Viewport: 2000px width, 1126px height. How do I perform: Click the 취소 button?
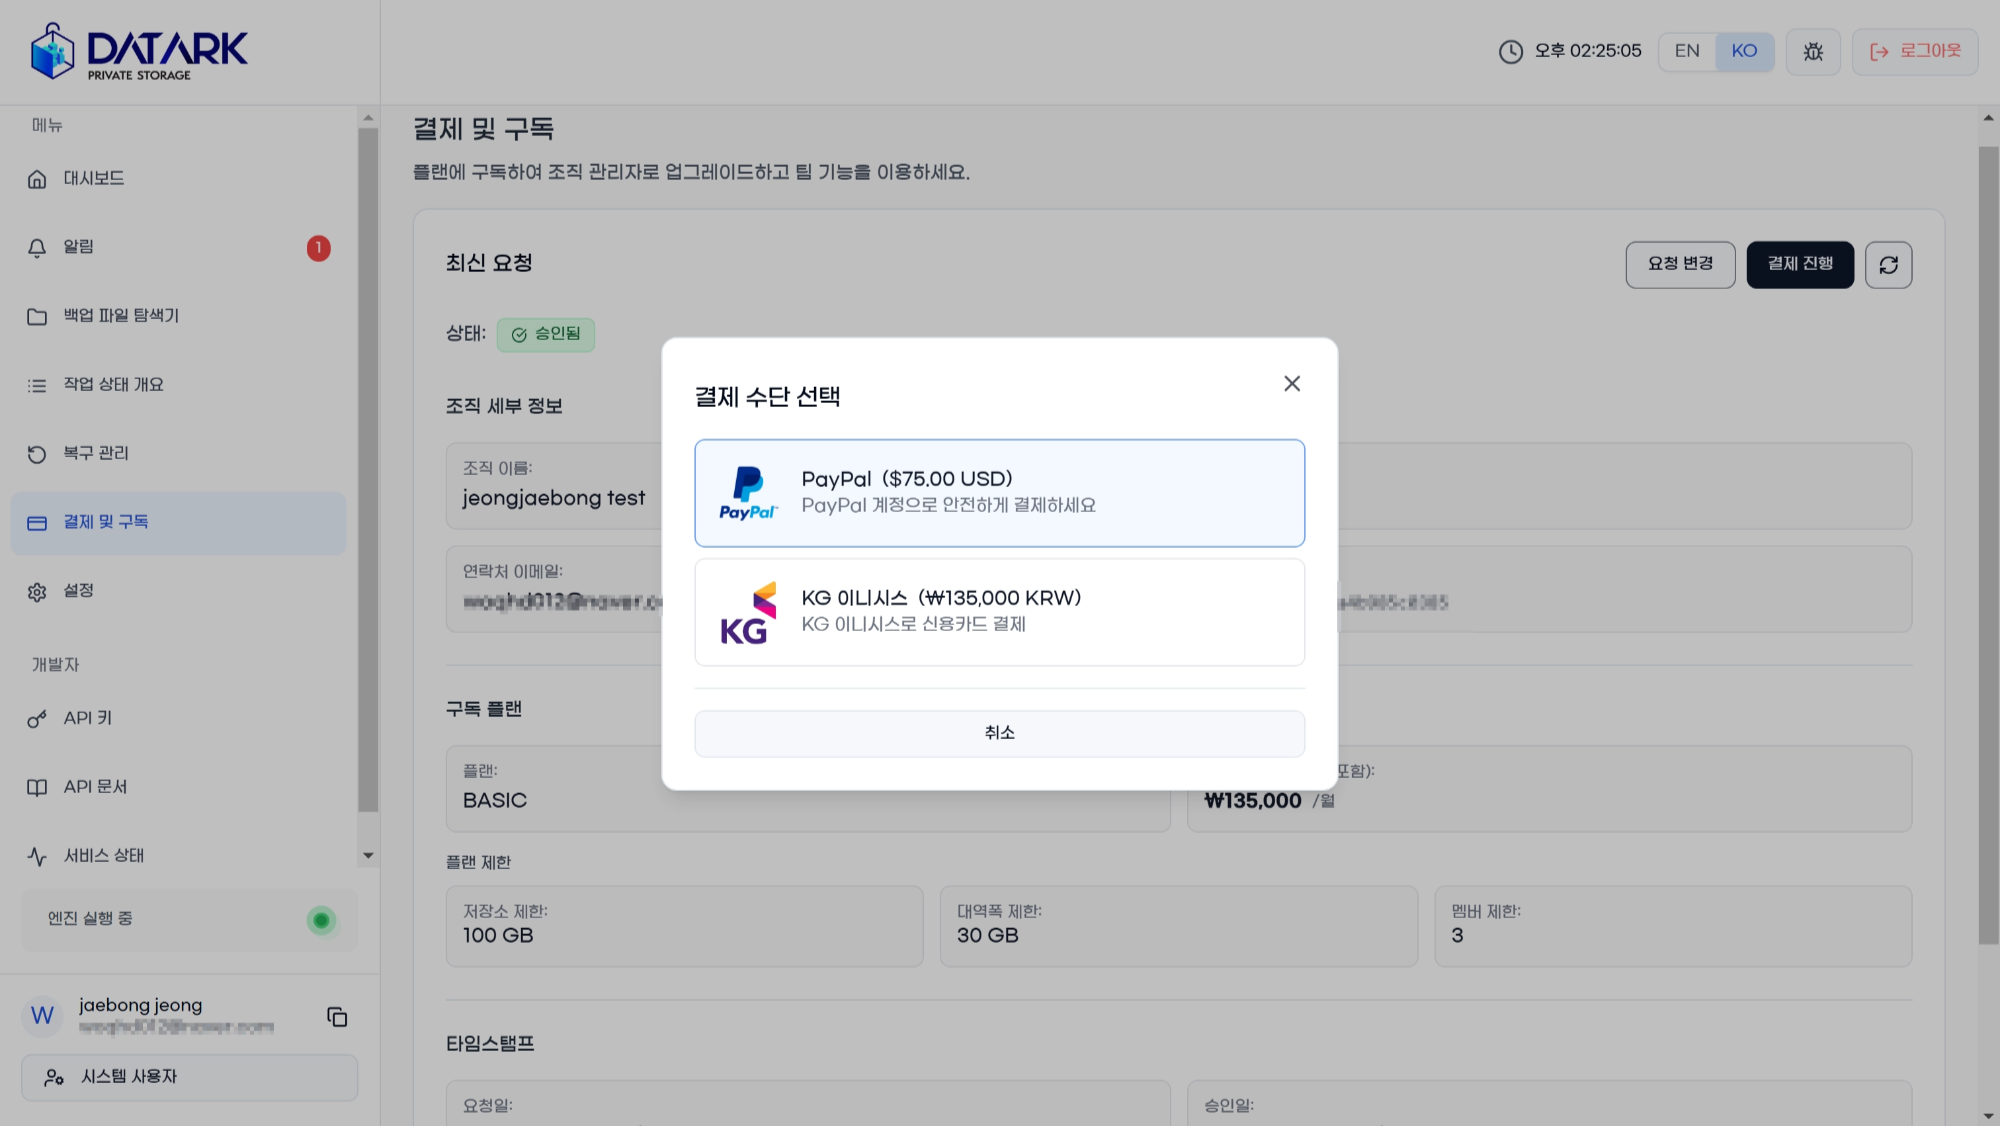click(x=1000, y=733)
